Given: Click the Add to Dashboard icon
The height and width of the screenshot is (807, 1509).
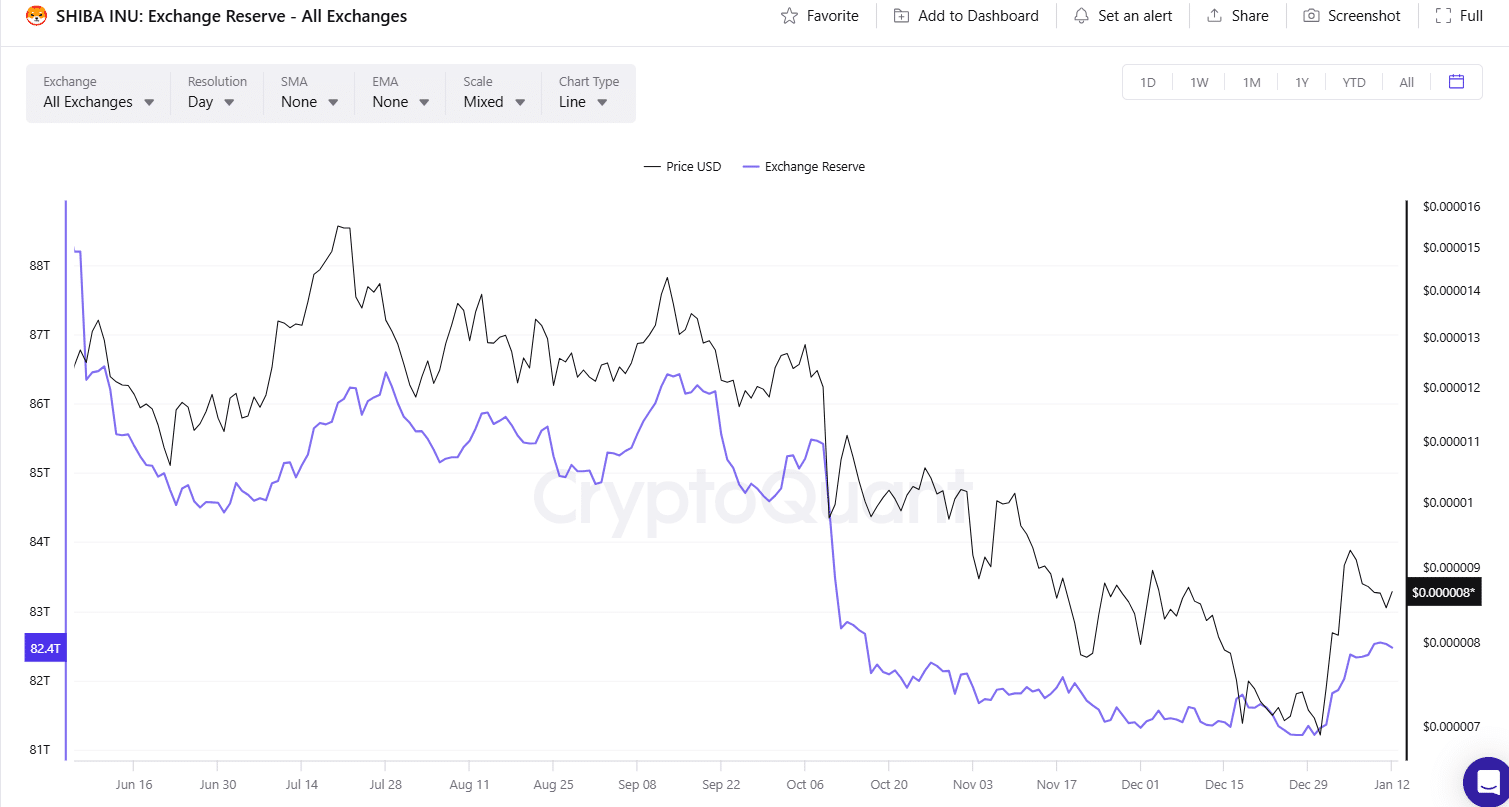Looking at the screenshot, I should (901, 16).
